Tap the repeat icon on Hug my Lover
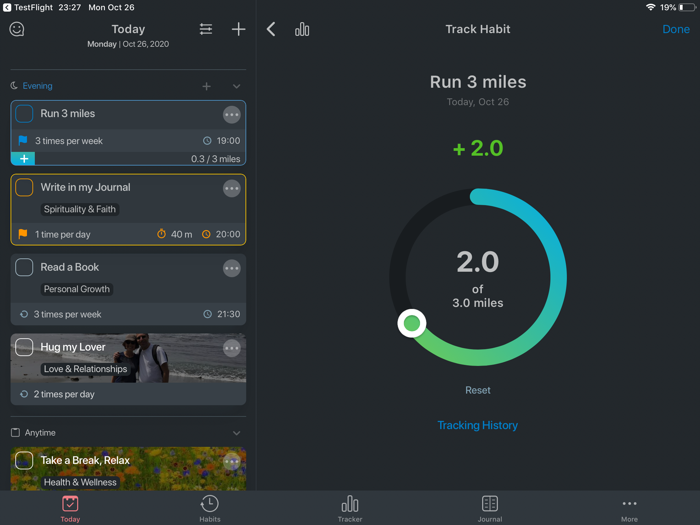Viewport: 700px width, 525px height. pyautogui.click(x=24, y=394)
